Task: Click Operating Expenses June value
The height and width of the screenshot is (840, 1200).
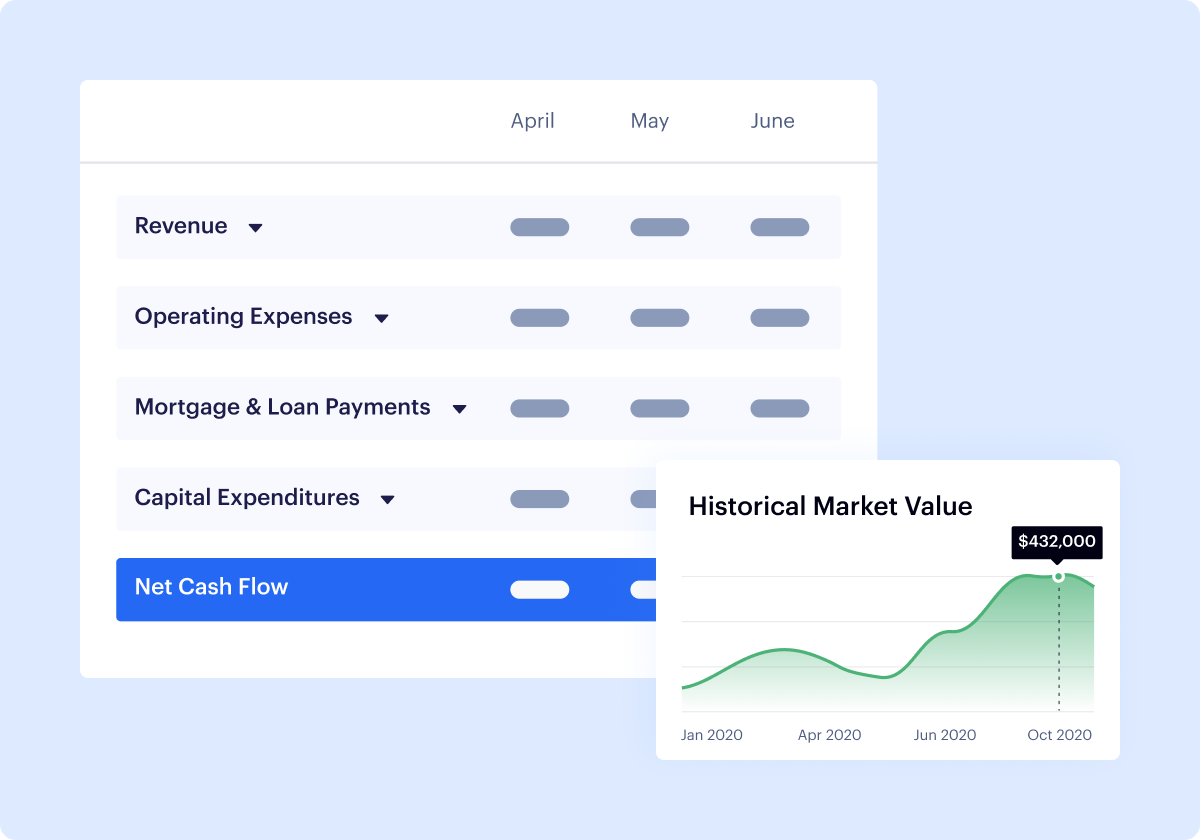Action: point(780,318)
